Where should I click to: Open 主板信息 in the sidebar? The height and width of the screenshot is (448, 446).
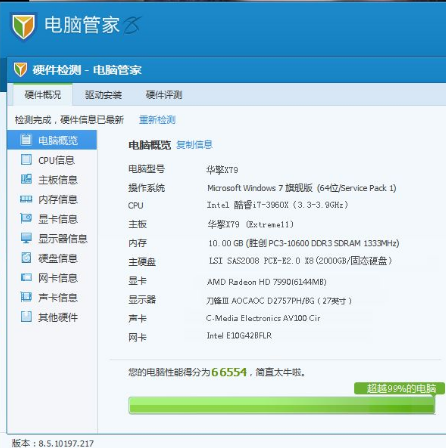(52, 180)
